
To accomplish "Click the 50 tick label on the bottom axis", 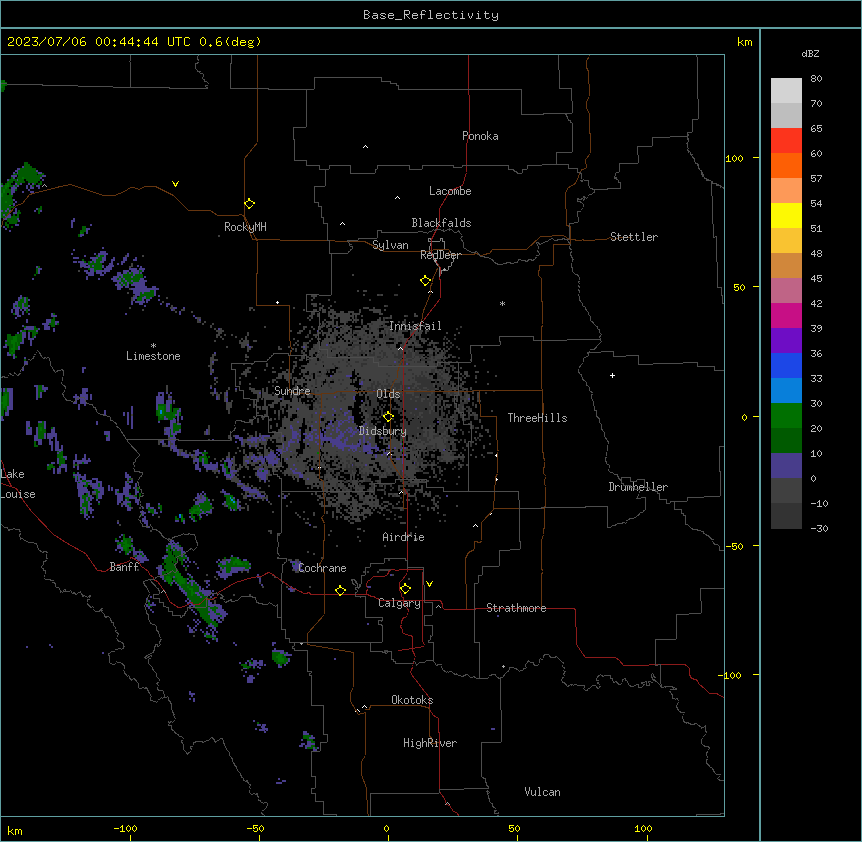I will pos(514,828).
